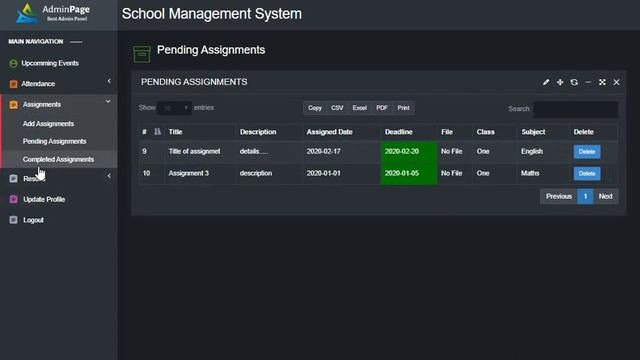Click the CSV export button

coord(337,108)
